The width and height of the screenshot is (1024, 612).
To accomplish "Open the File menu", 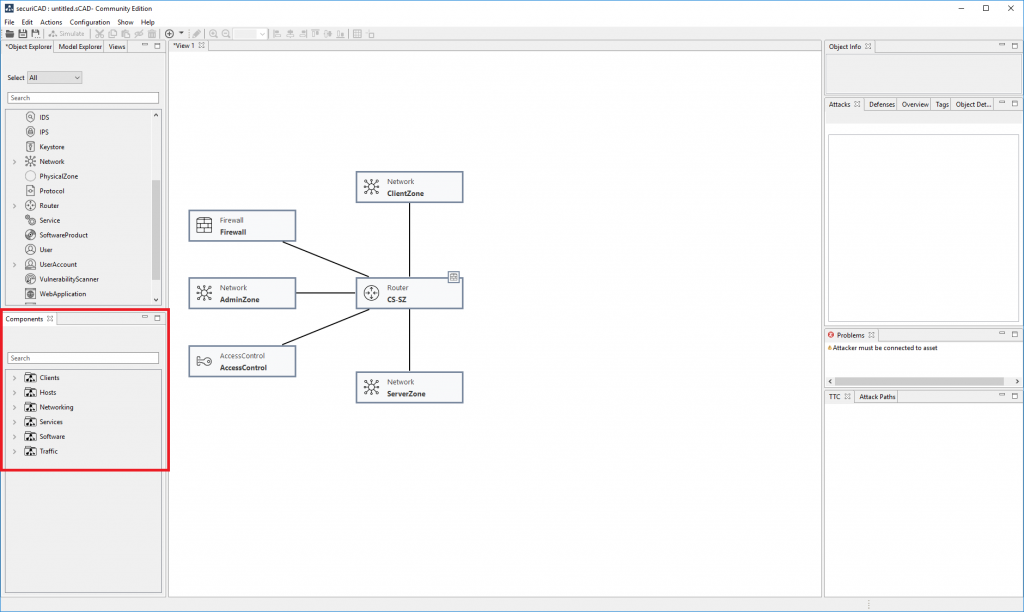I will (9, 22).
